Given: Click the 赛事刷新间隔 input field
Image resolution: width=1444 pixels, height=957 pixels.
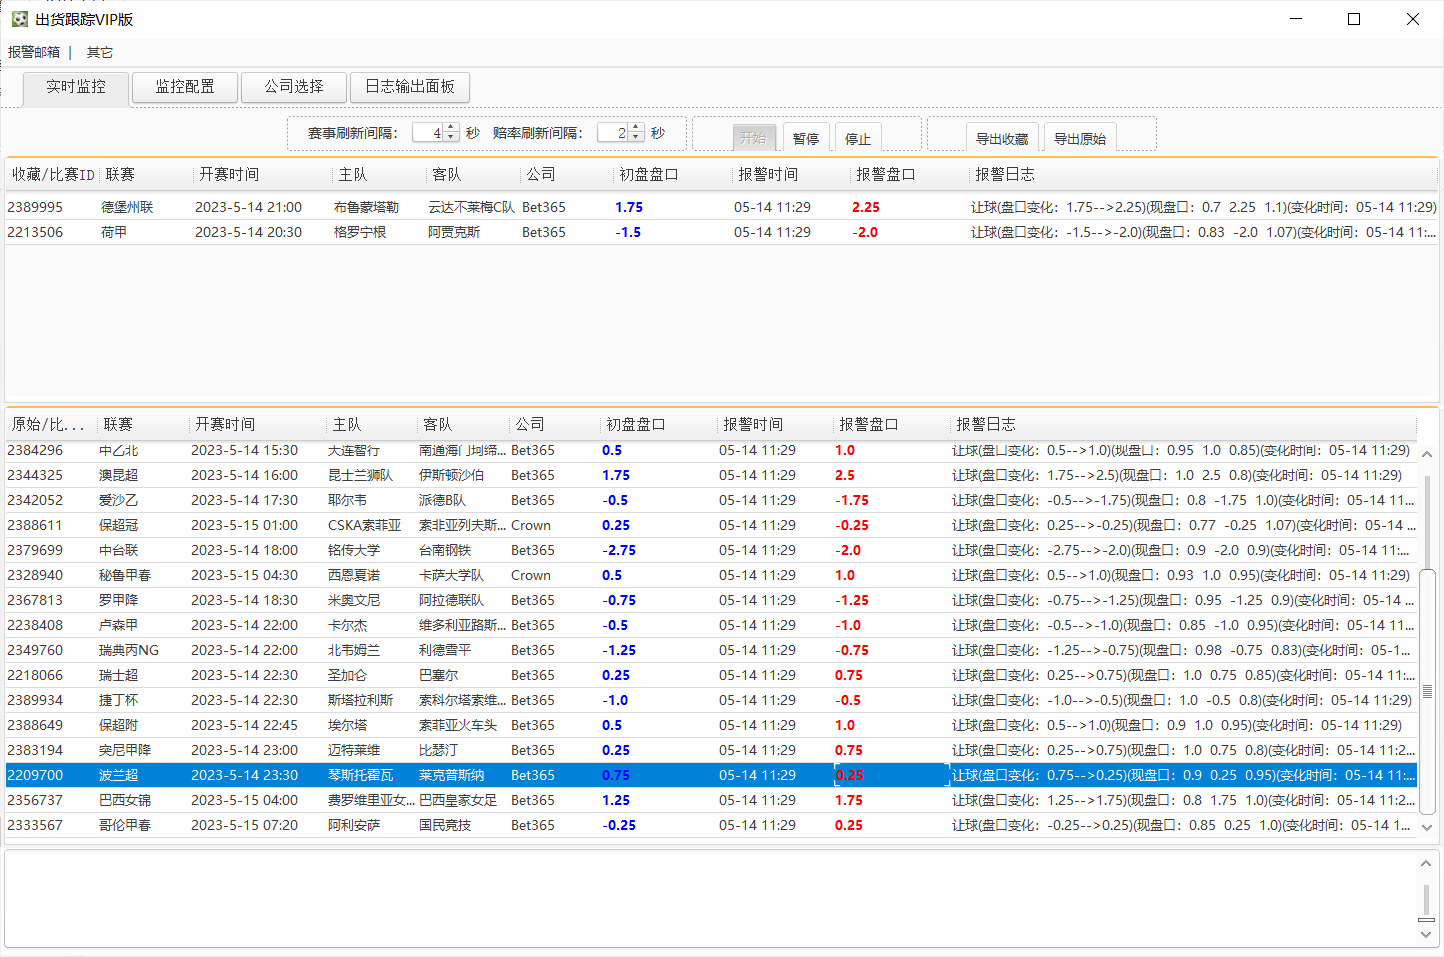Looking at the screenshot, I should tap(428, 133).
